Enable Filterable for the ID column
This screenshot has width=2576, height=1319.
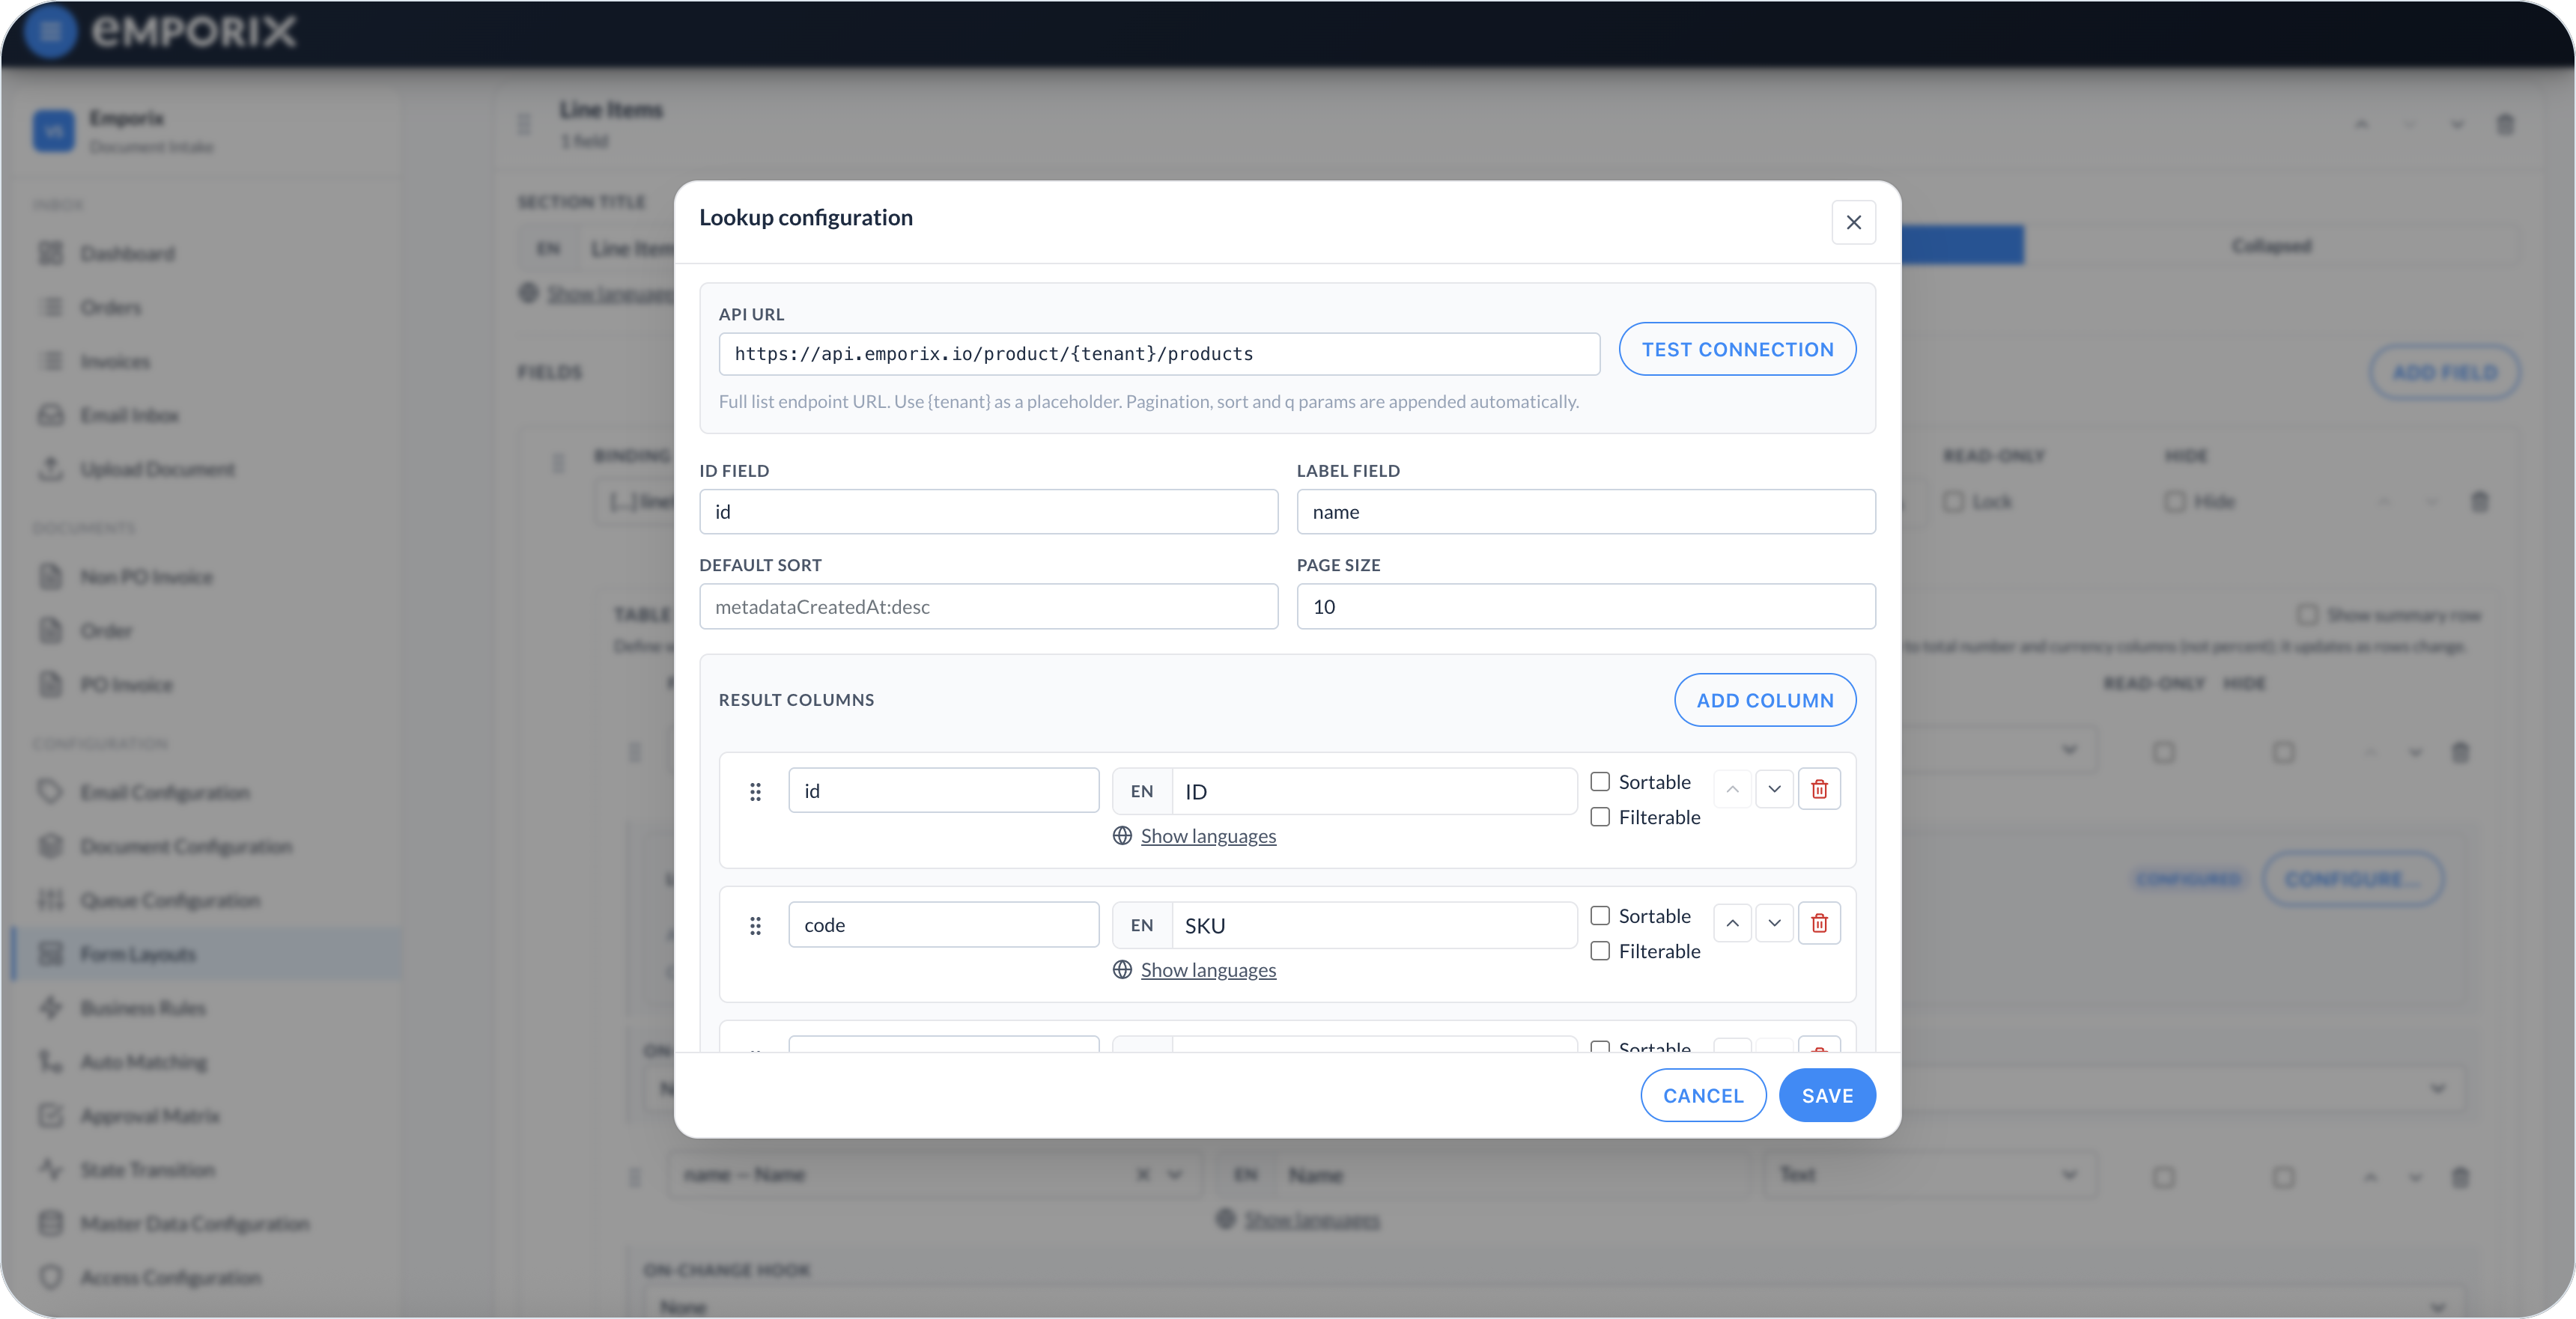[x=1600, y=817]
